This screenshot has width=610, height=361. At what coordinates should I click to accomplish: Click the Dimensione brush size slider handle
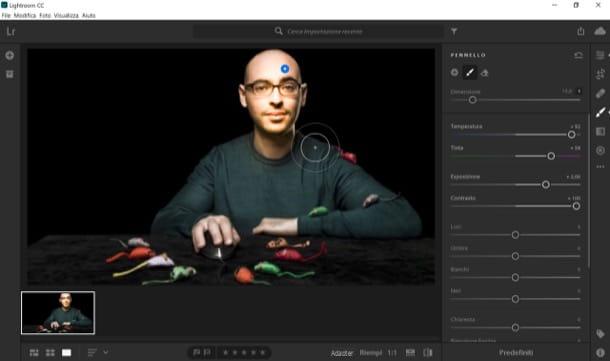tap(473, 100)
